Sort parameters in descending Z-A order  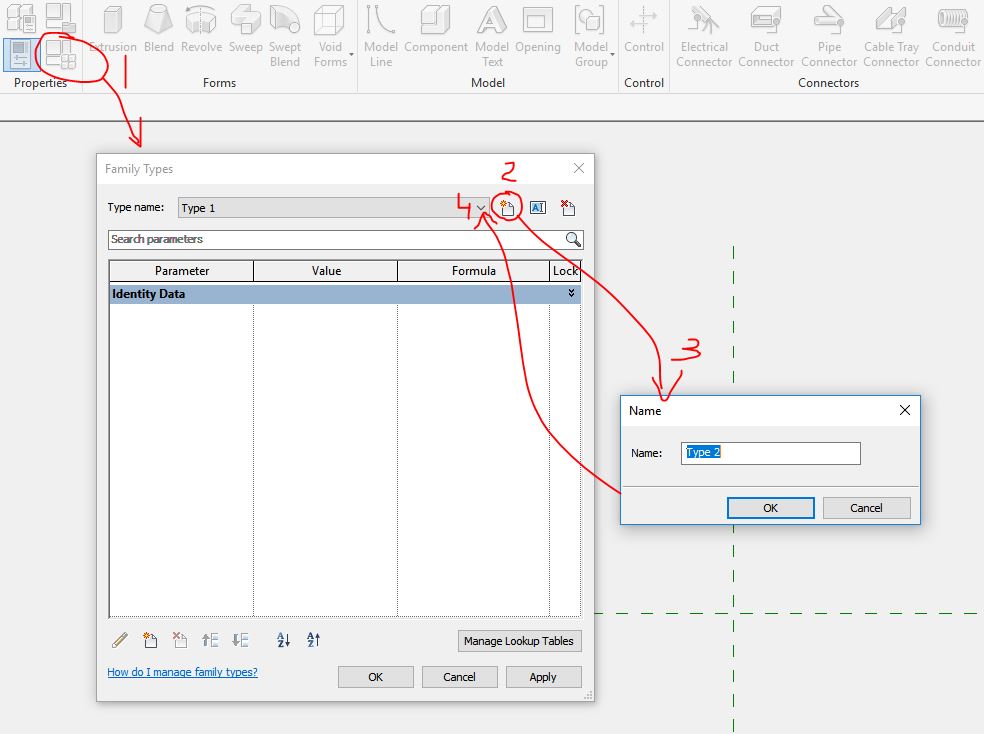pyautogui.click(x=314, y=640)
